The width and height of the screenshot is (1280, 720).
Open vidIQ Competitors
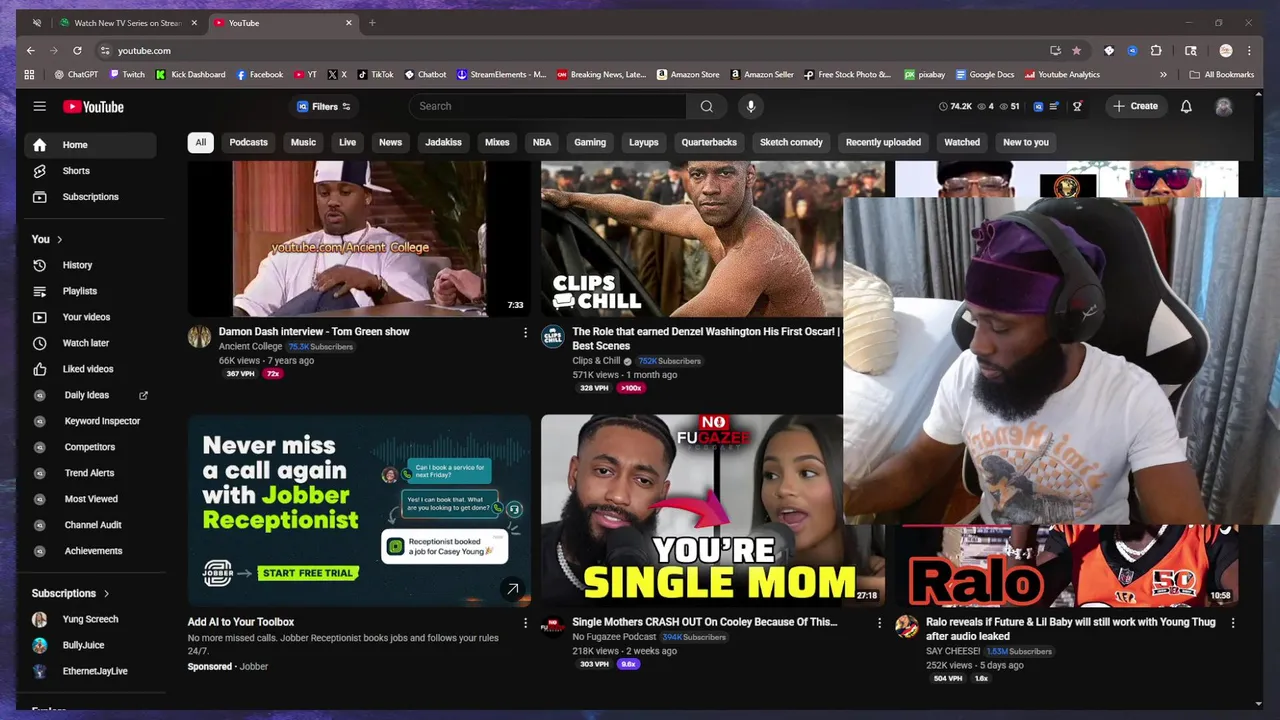point(90,447)
